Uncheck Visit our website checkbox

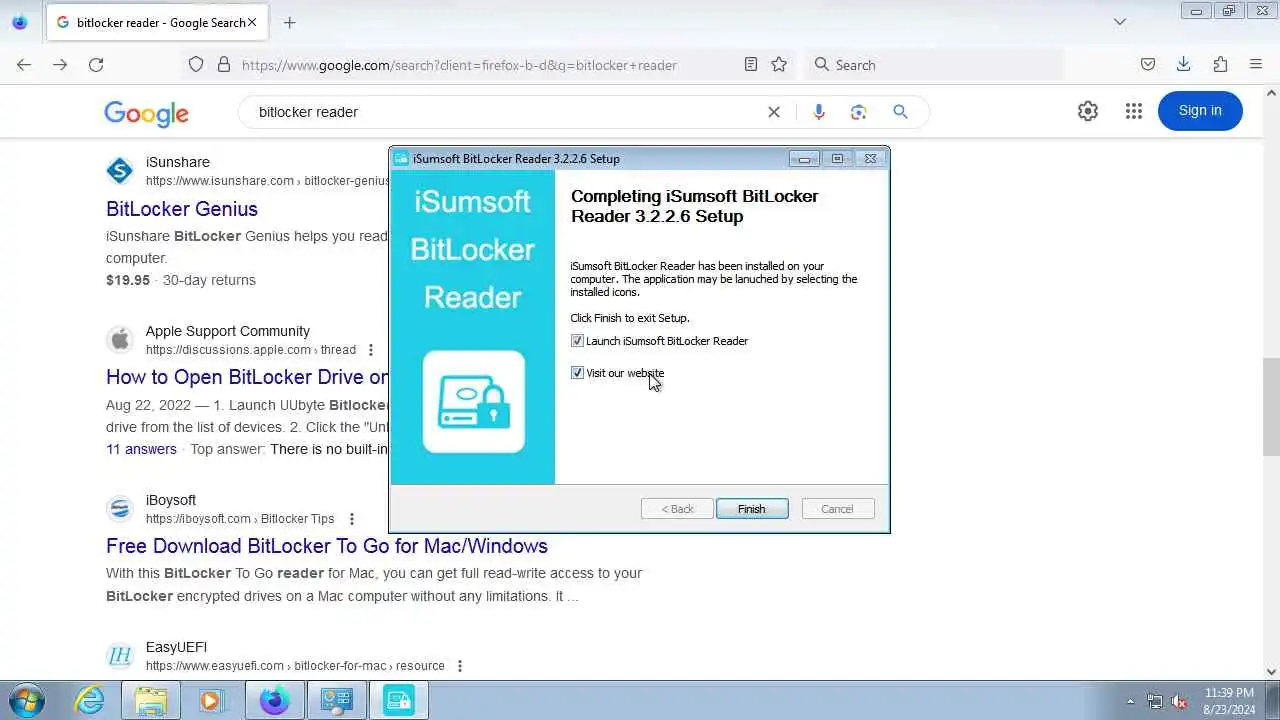click(577, 373)
